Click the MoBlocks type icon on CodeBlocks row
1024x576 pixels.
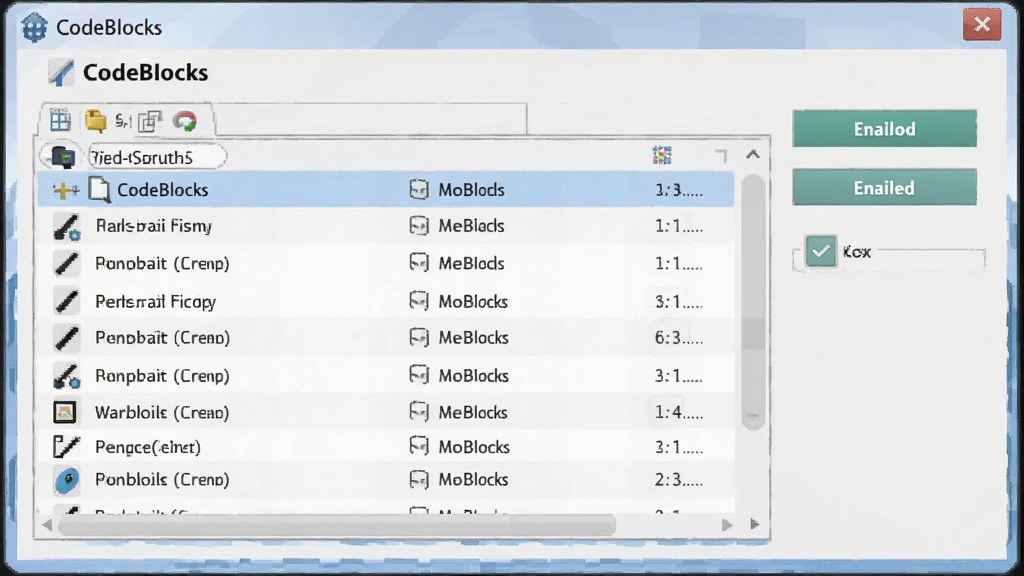[419, 189]
